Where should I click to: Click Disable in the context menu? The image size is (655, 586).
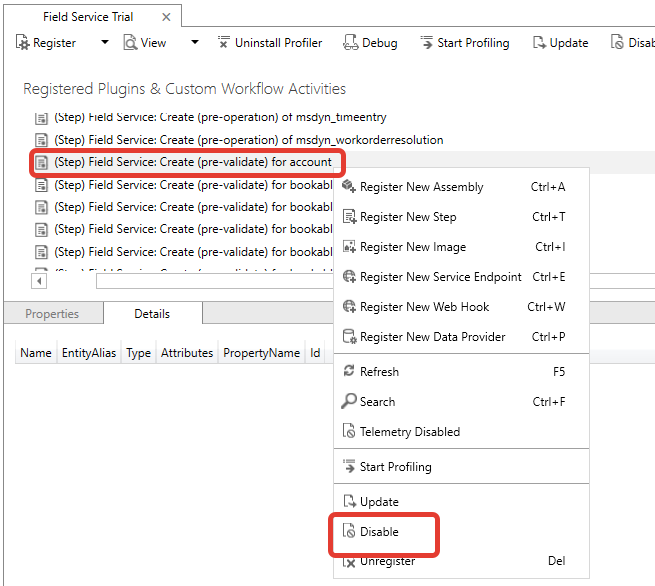coord(461,532)
